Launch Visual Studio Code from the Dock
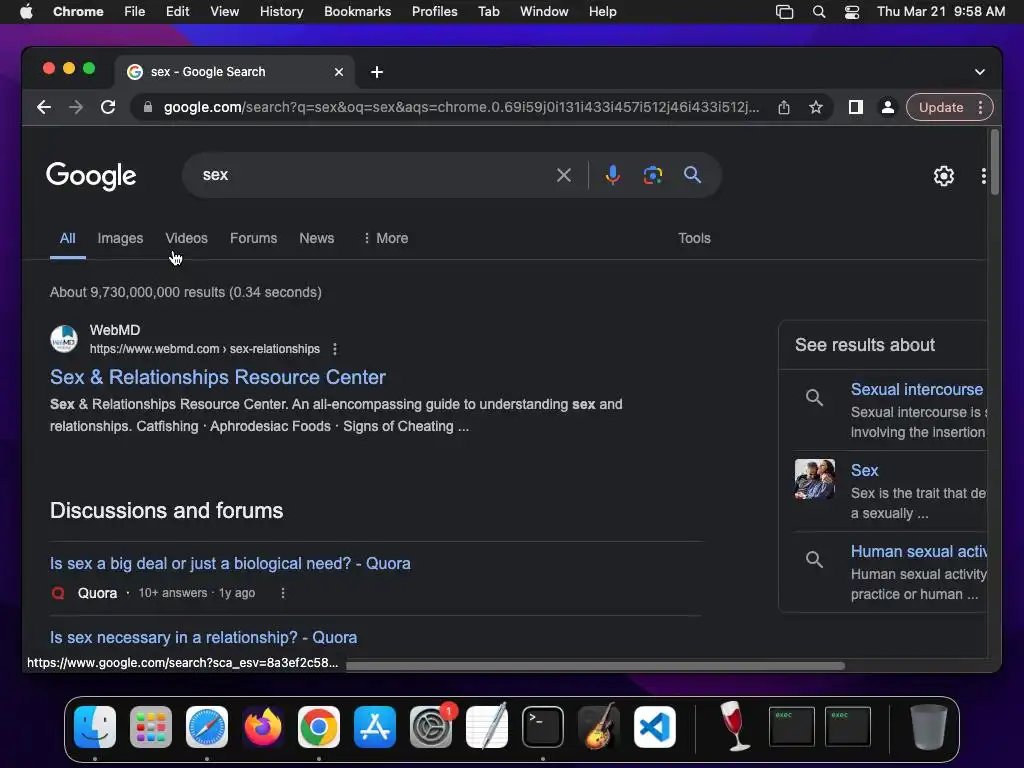This screenshot has height=768, width=1024. (654, 727)
